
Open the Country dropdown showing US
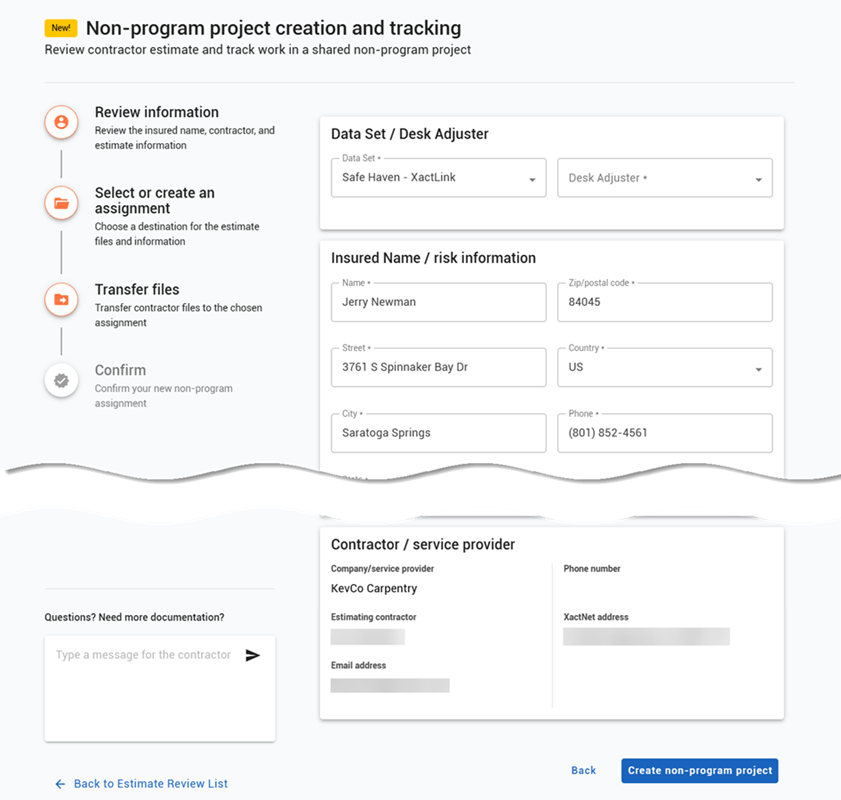tap(665, 367)
